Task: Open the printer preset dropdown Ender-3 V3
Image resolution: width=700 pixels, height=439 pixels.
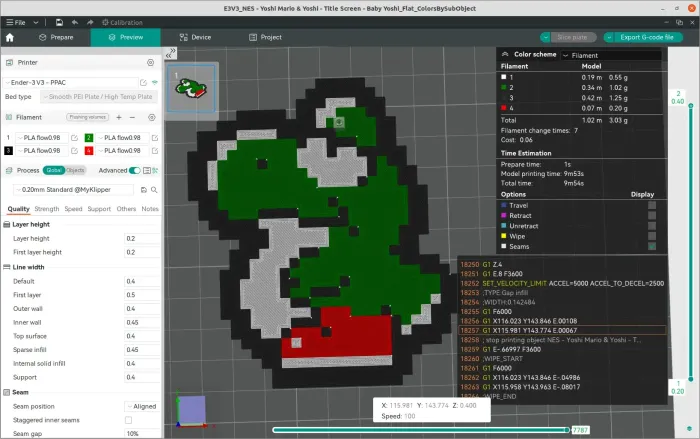Action: pos(71,83)
